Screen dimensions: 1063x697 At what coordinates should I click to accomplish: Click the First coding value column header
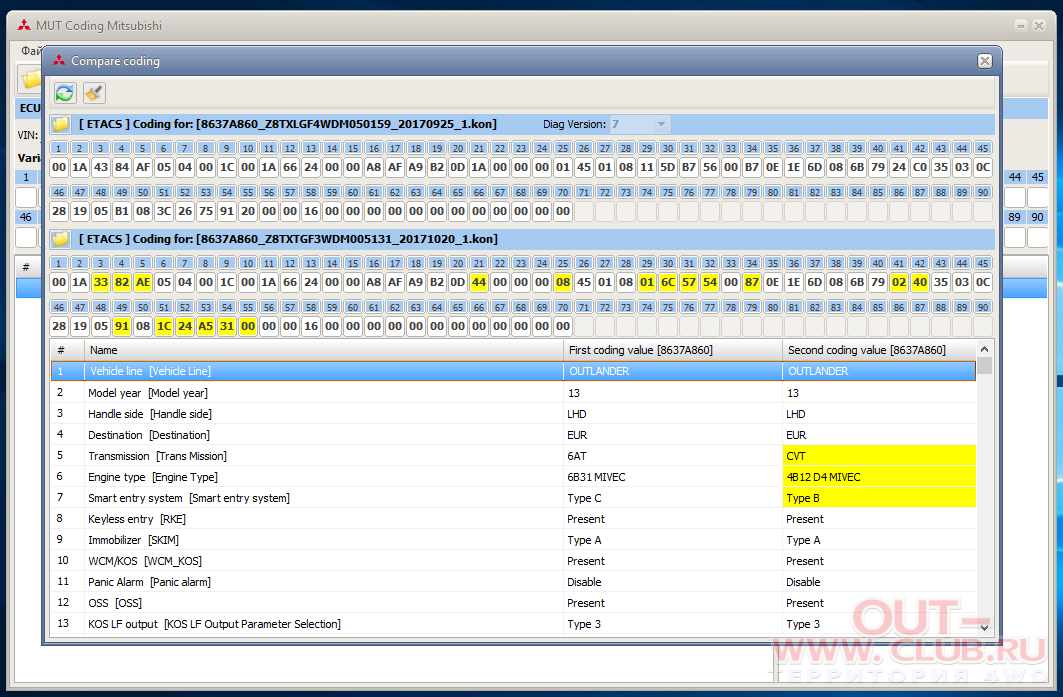[673, 350]
